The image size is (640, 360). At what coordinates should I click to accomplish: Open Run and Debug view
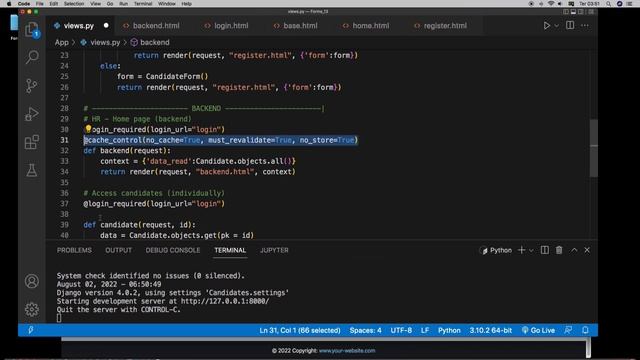[32, 114]
